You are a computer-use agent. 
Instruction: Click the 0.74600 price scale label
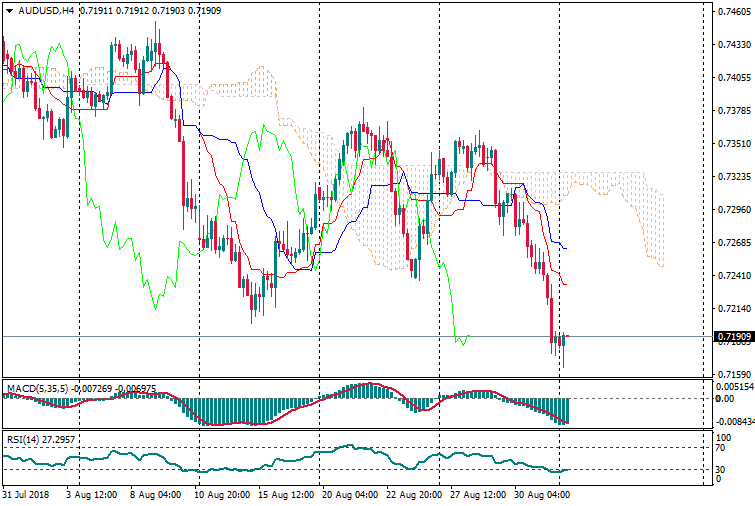[734, 12]
